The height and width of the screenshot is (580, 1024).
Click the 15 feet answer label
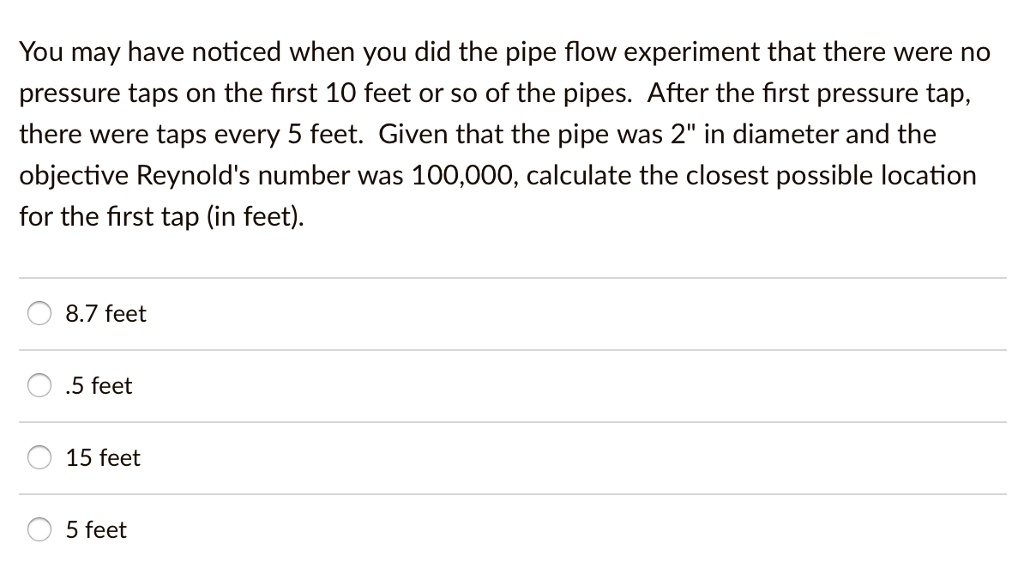(x=102, y=457)
